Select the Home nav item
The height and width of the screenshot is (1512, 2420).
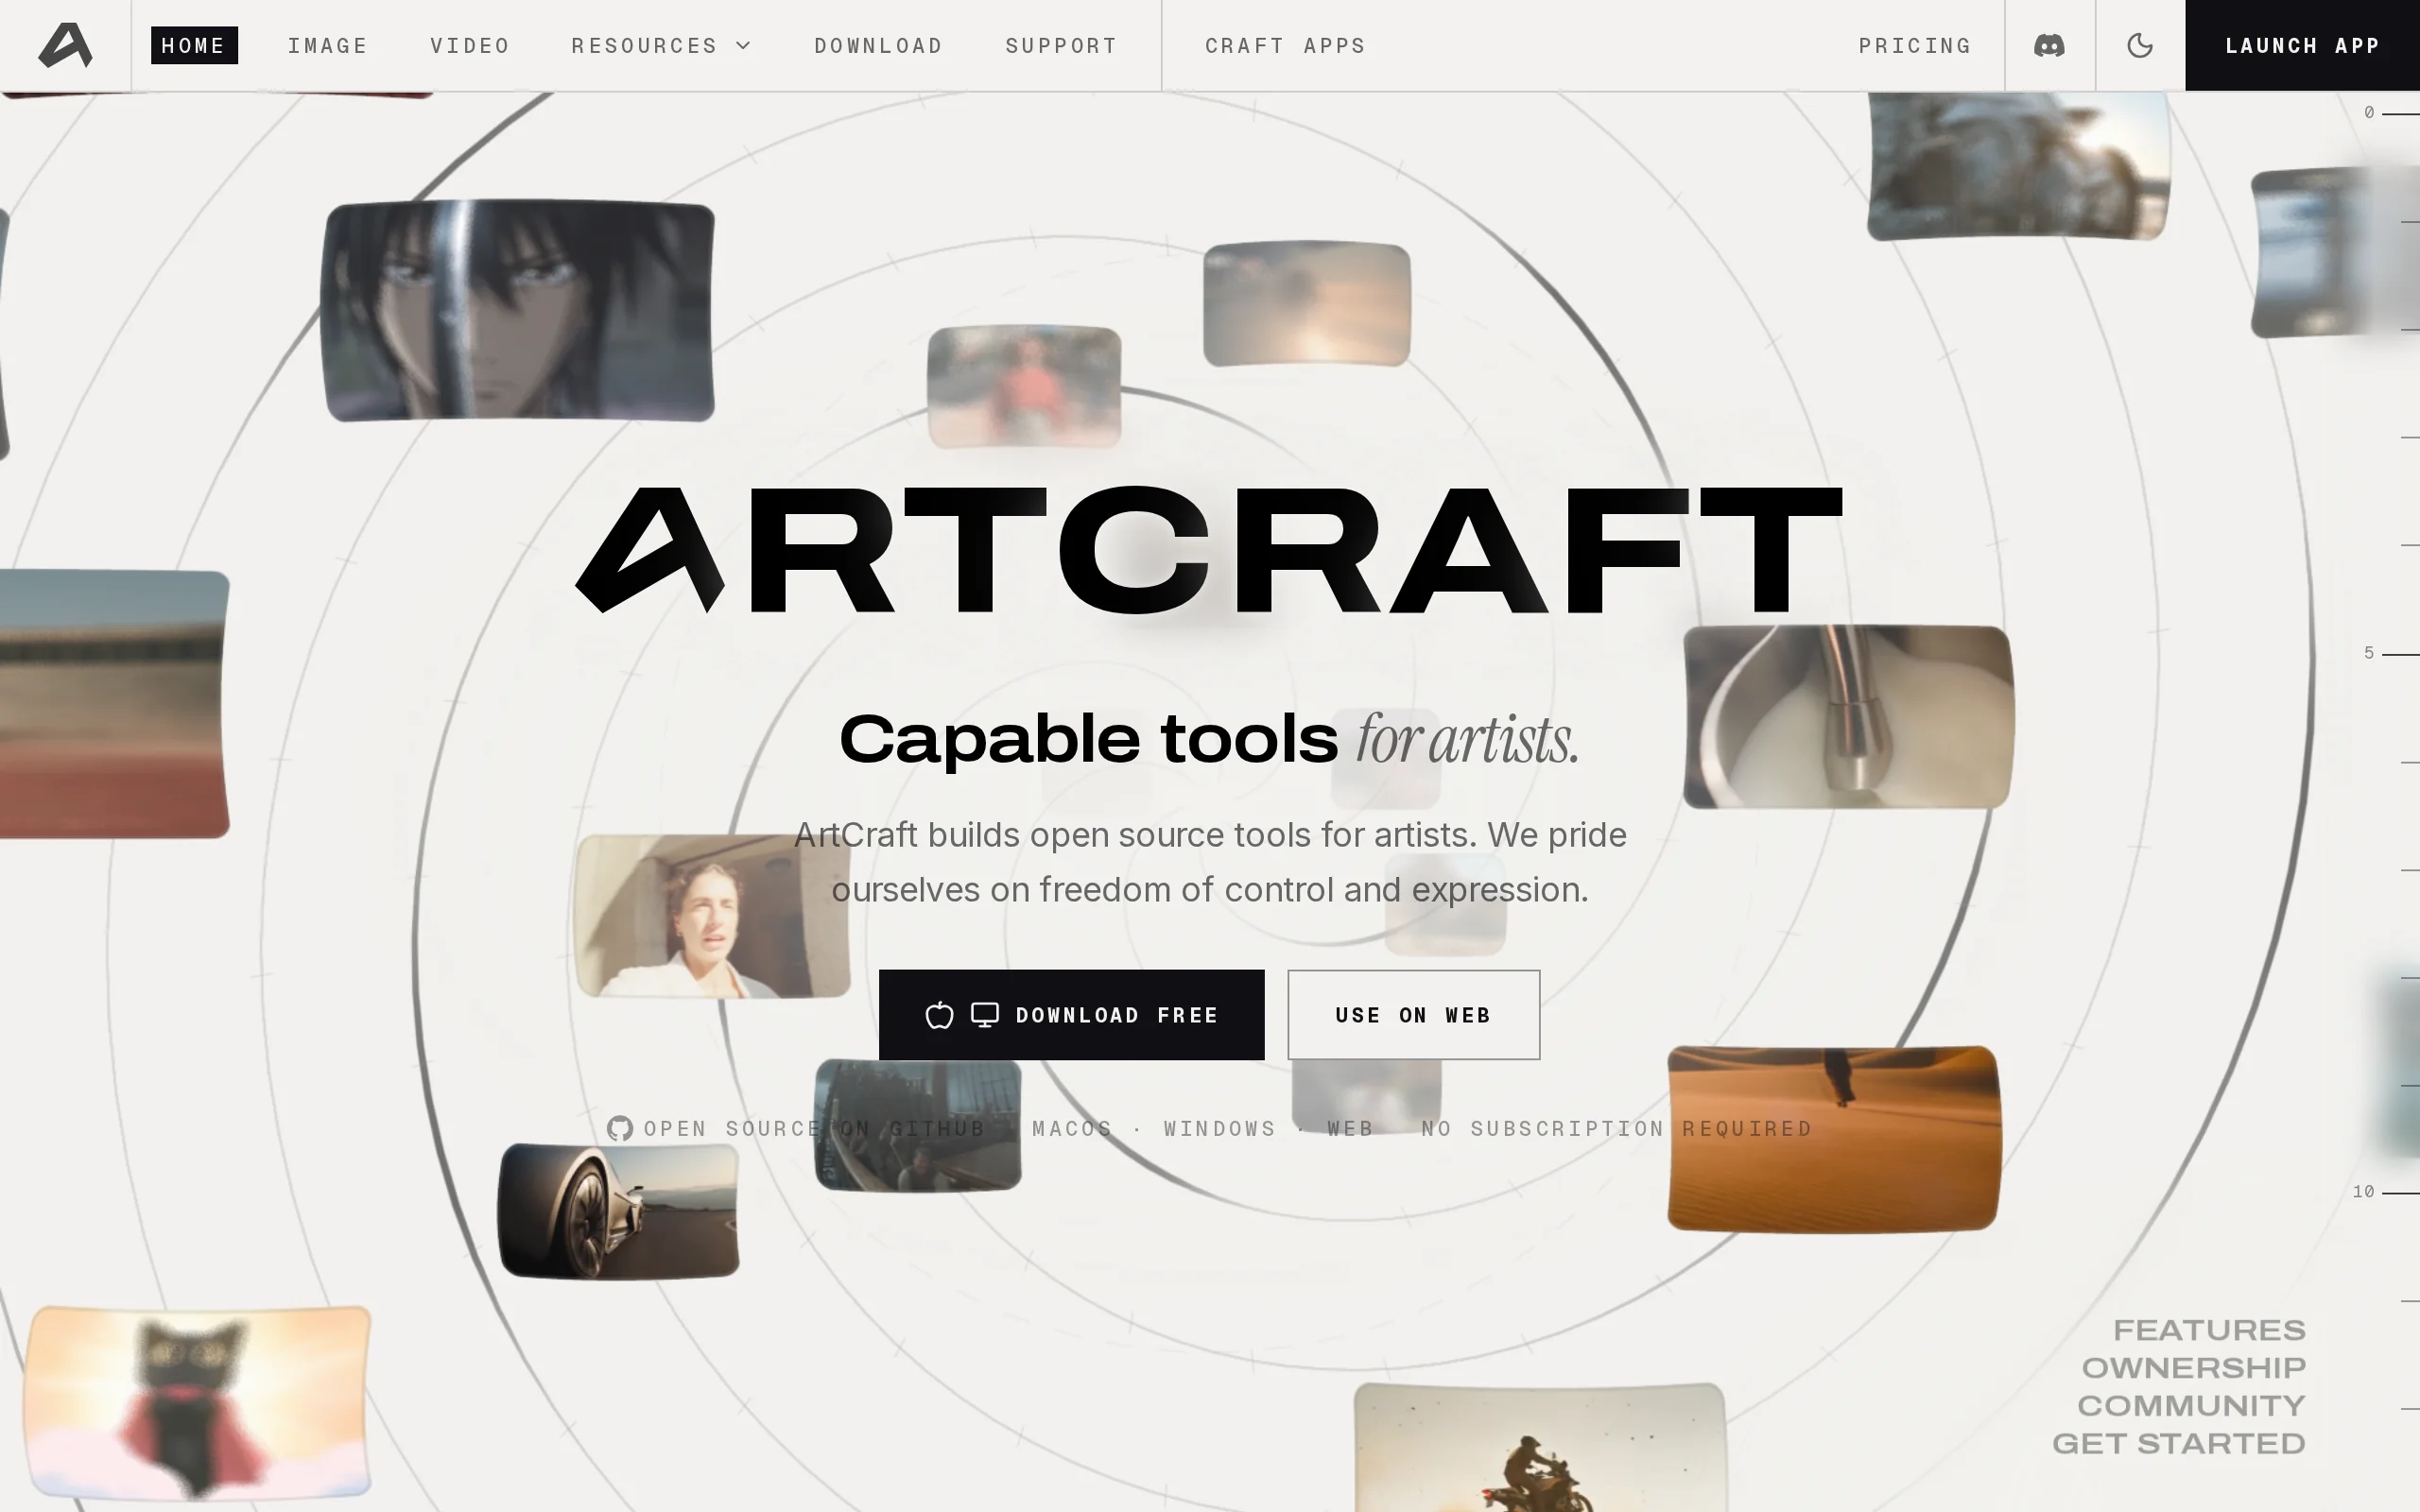coord(194,45)
